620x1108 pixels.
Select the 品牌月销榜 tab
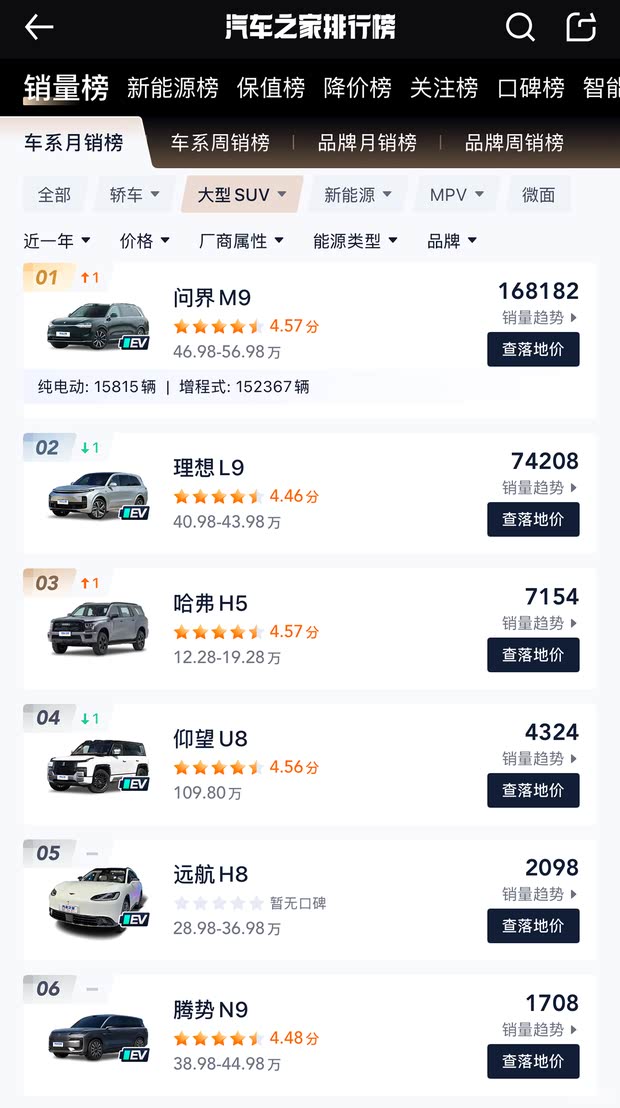click(367, 142)
